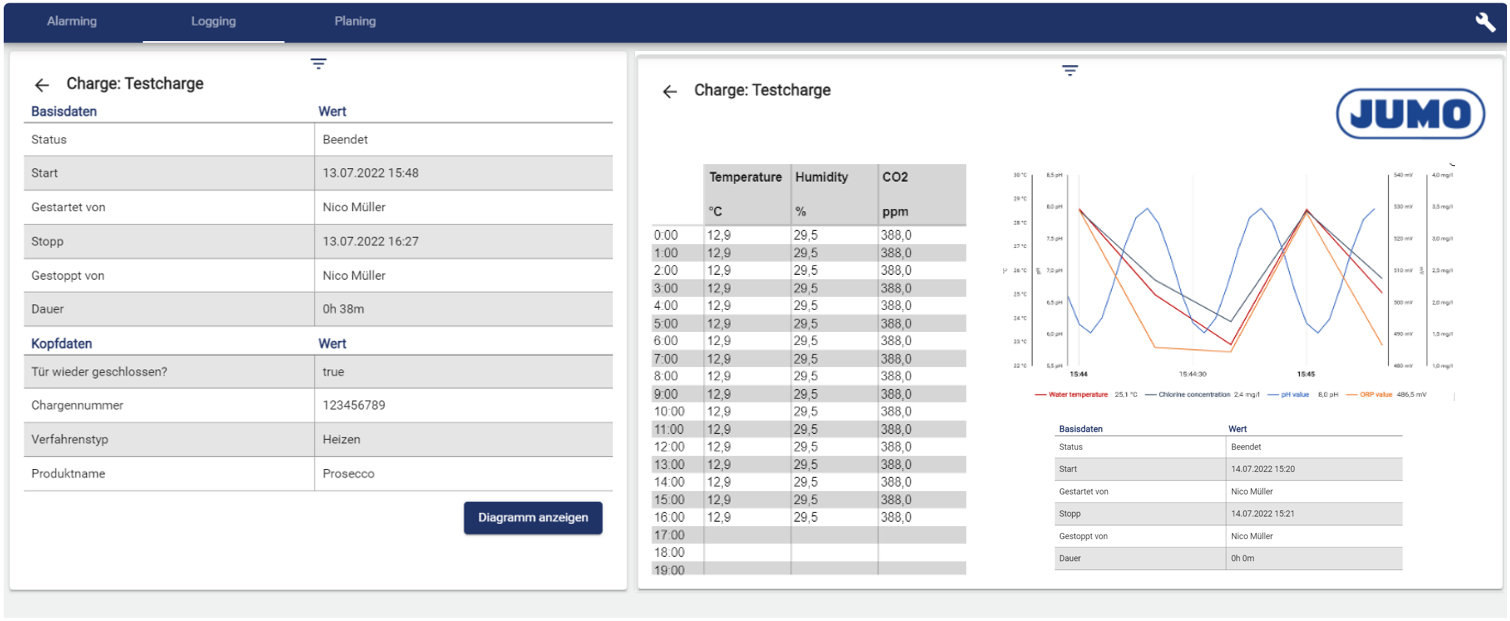Image resolution: width=1510 pixels, height=621 pixels.
Task: Click the filter icon above the diagram panel
Action: [1070, 71]
